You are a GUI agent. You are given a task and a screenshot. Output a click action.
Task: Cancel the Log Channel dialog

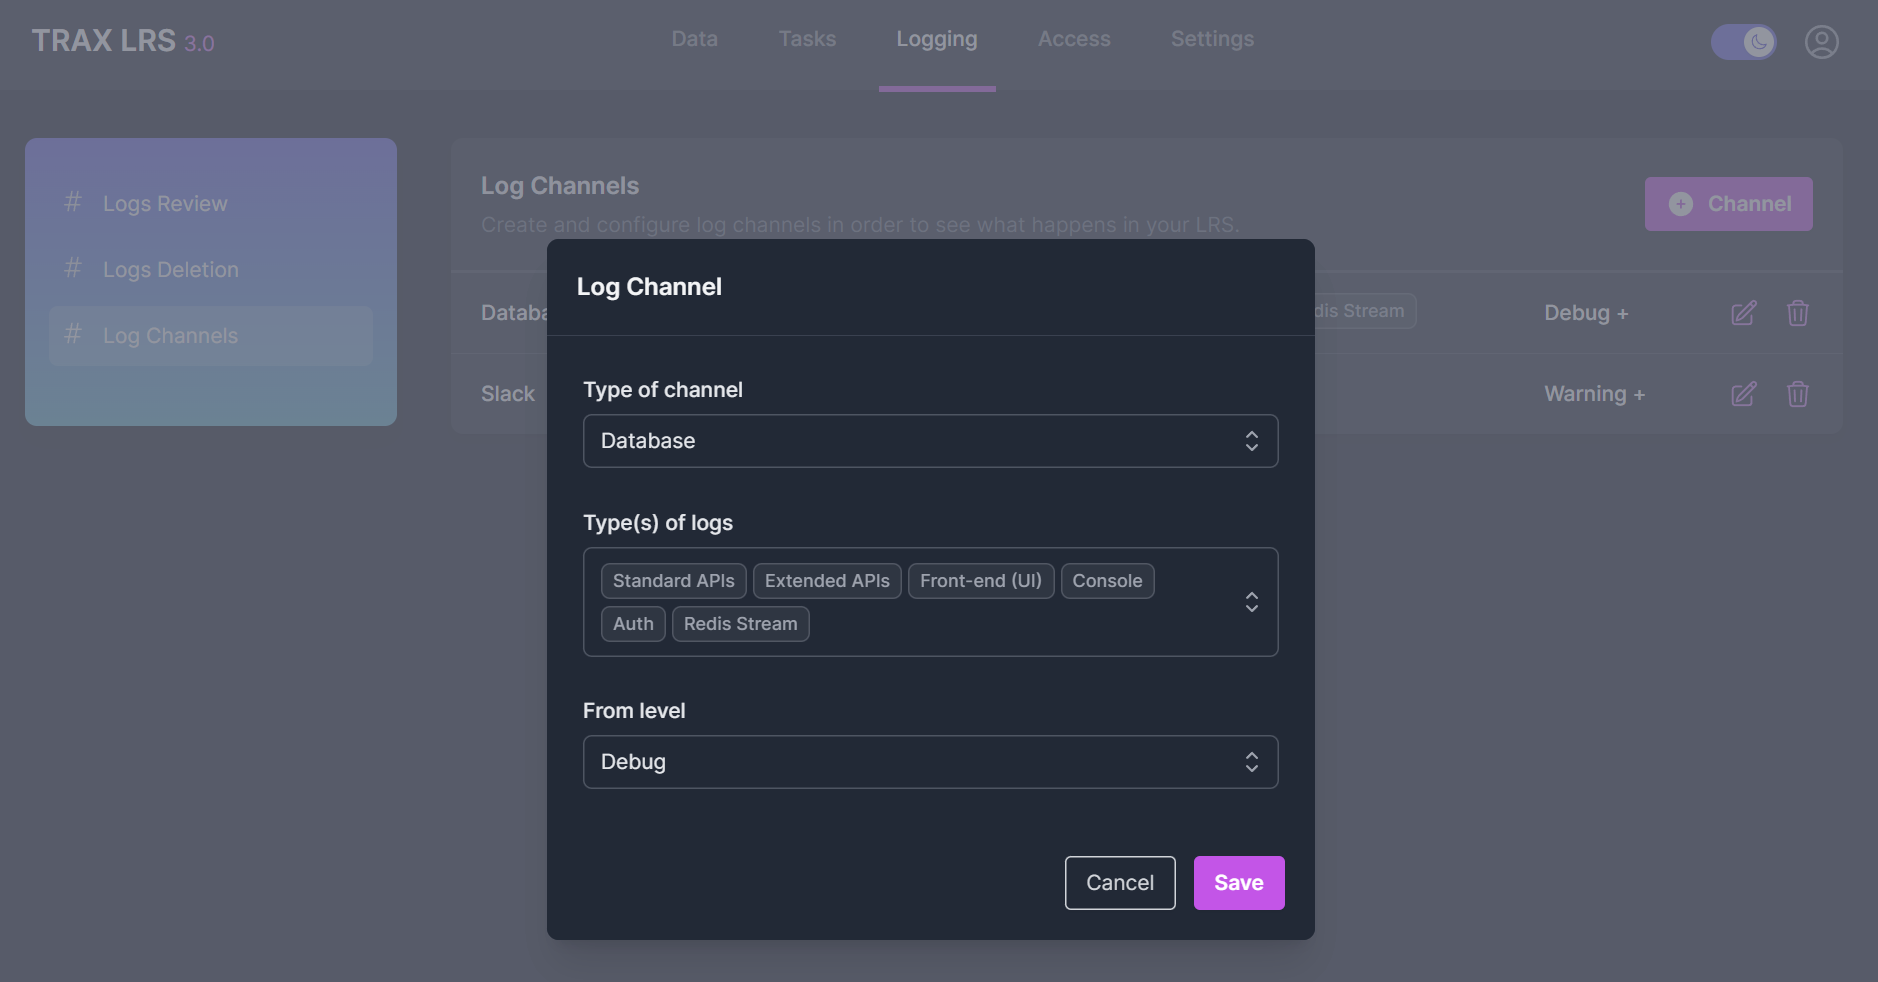pos(1119,883)
